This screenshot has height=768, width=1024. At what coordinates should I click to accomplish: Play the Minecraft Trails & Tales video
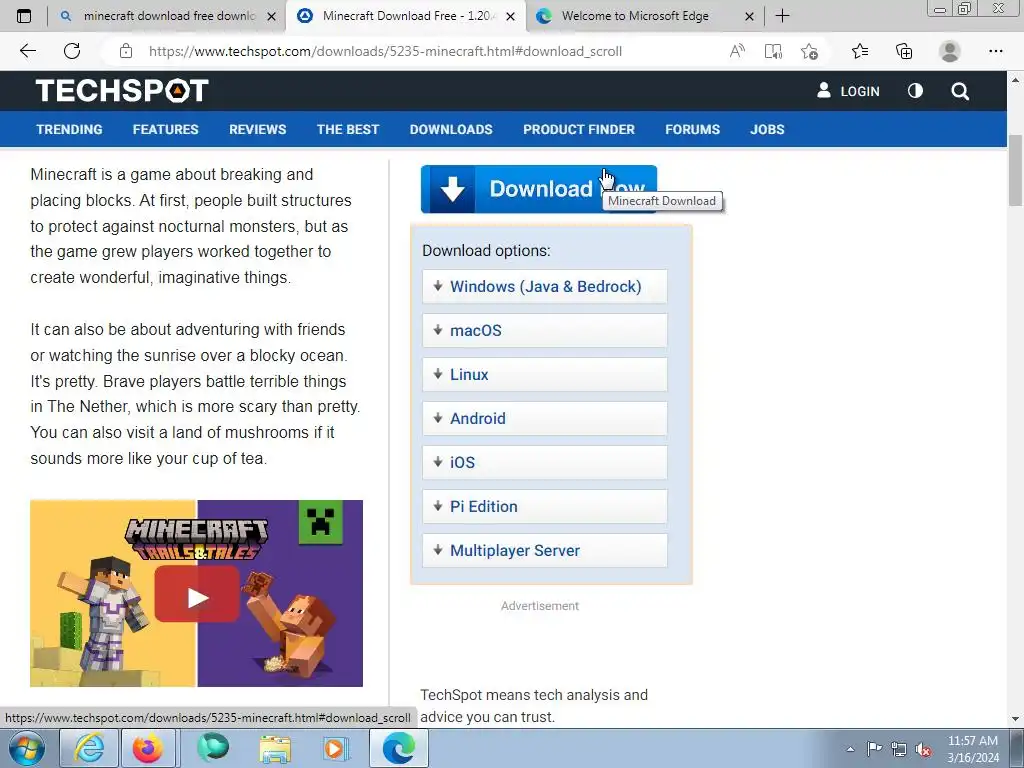pyautogui.click(x=197, y=596)
